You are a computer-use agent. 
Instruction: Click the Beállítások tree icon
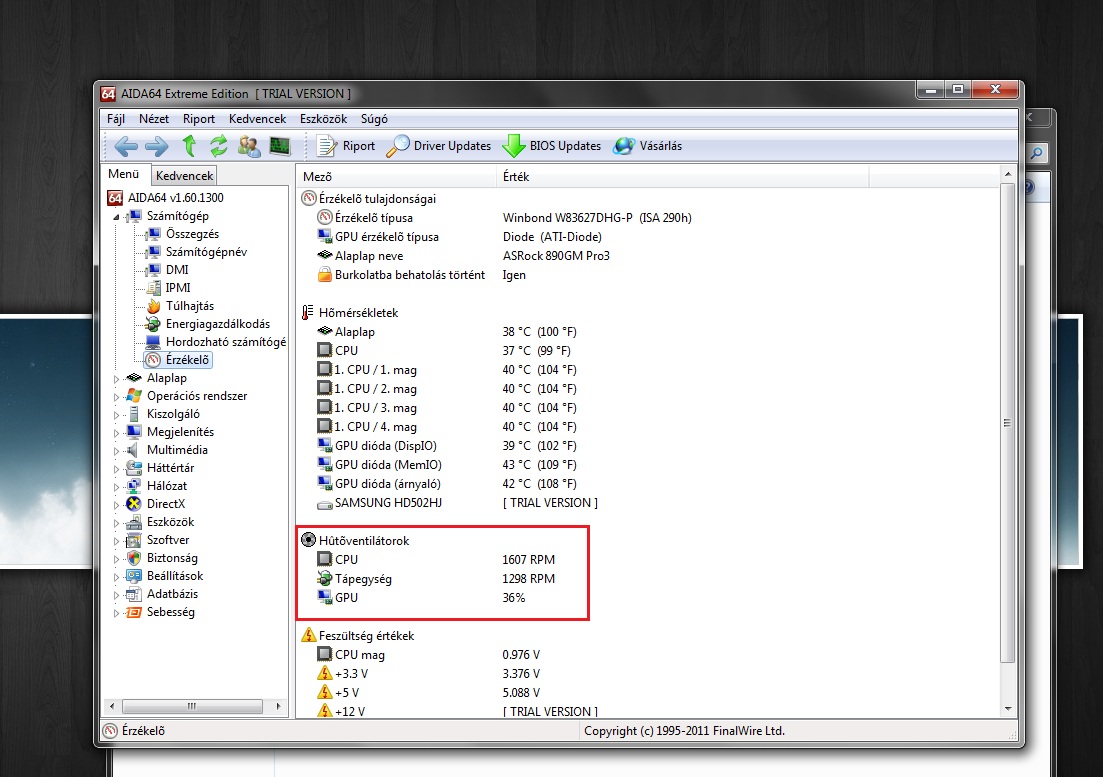pyautogui.click(x=134, y=576)
